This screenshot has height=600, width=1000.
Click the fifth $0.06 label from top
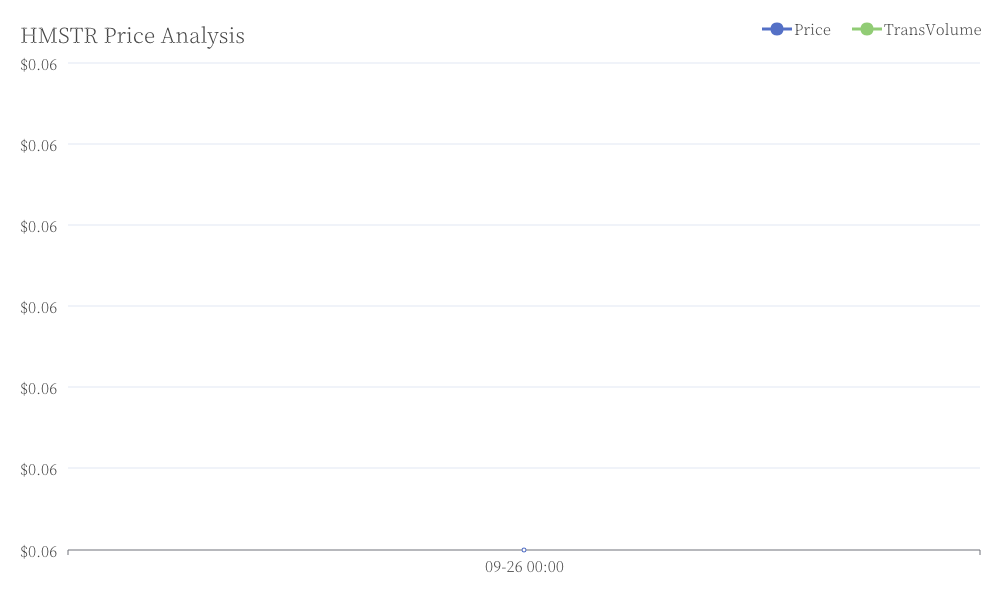pyautogui.click(x=39, y=388)
